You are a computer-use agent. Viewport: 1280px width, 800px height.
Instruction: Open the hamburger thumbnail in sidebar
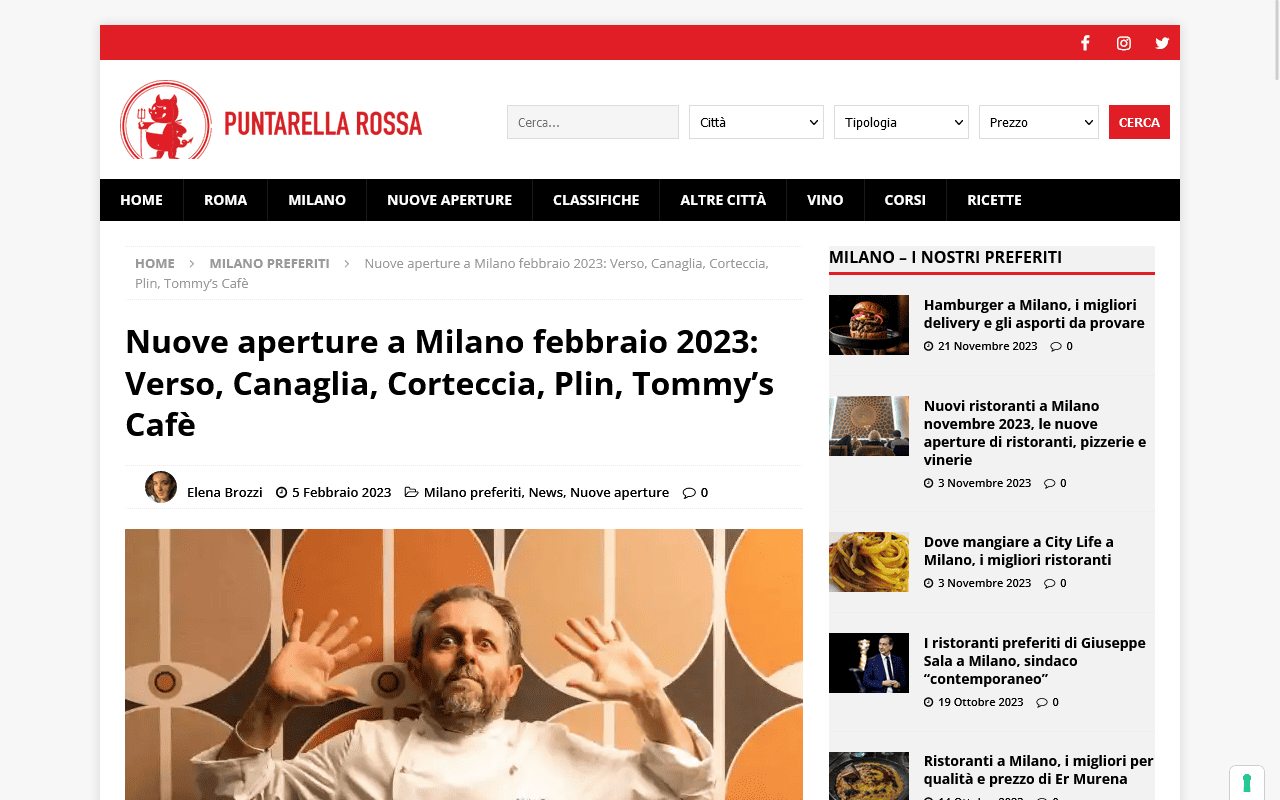pos(869,325)
